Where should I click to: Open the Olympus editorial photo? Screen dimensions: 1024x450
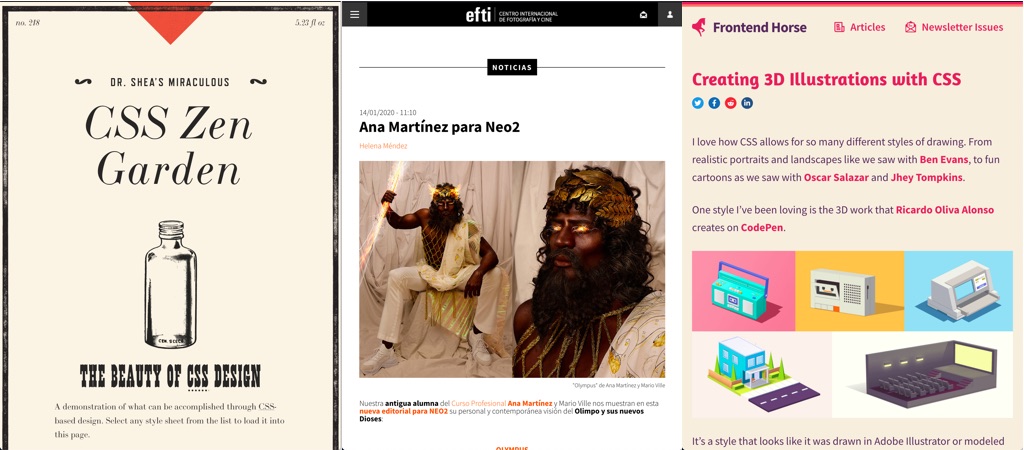point(512,269)
